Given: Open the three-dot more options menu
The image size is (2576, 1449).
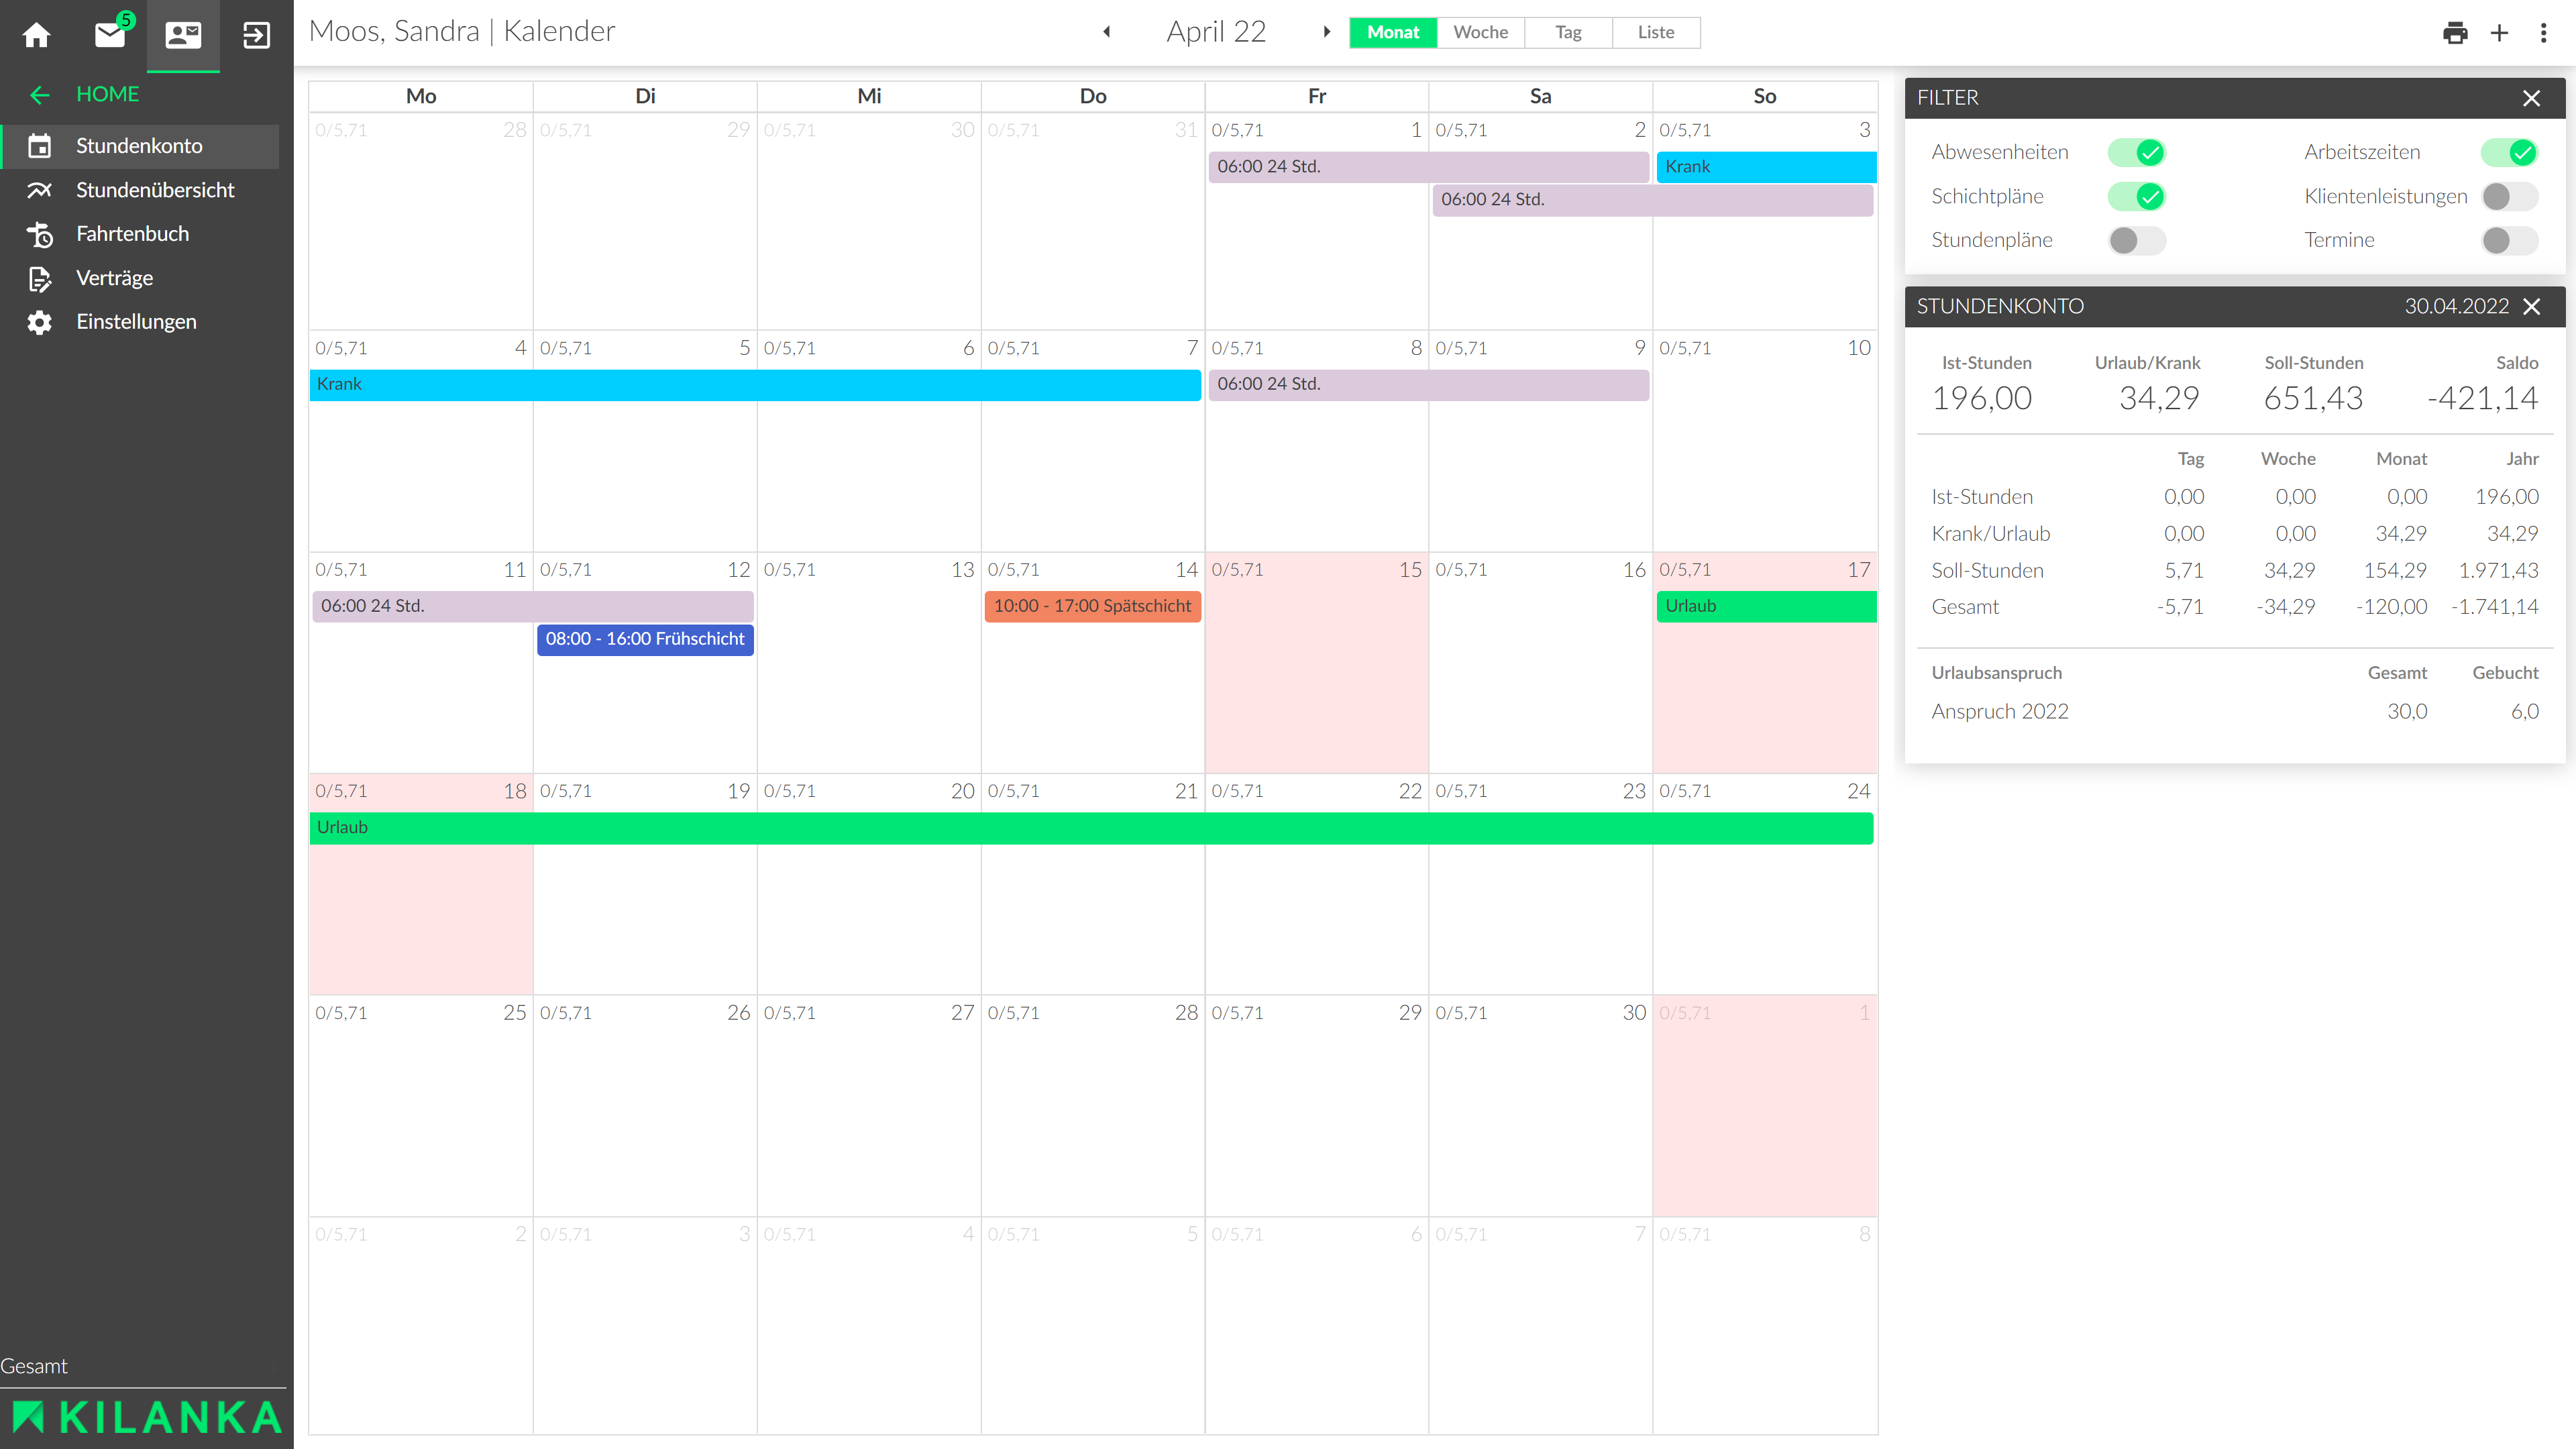Looking at the screenshot, I should pos(2543,33).
